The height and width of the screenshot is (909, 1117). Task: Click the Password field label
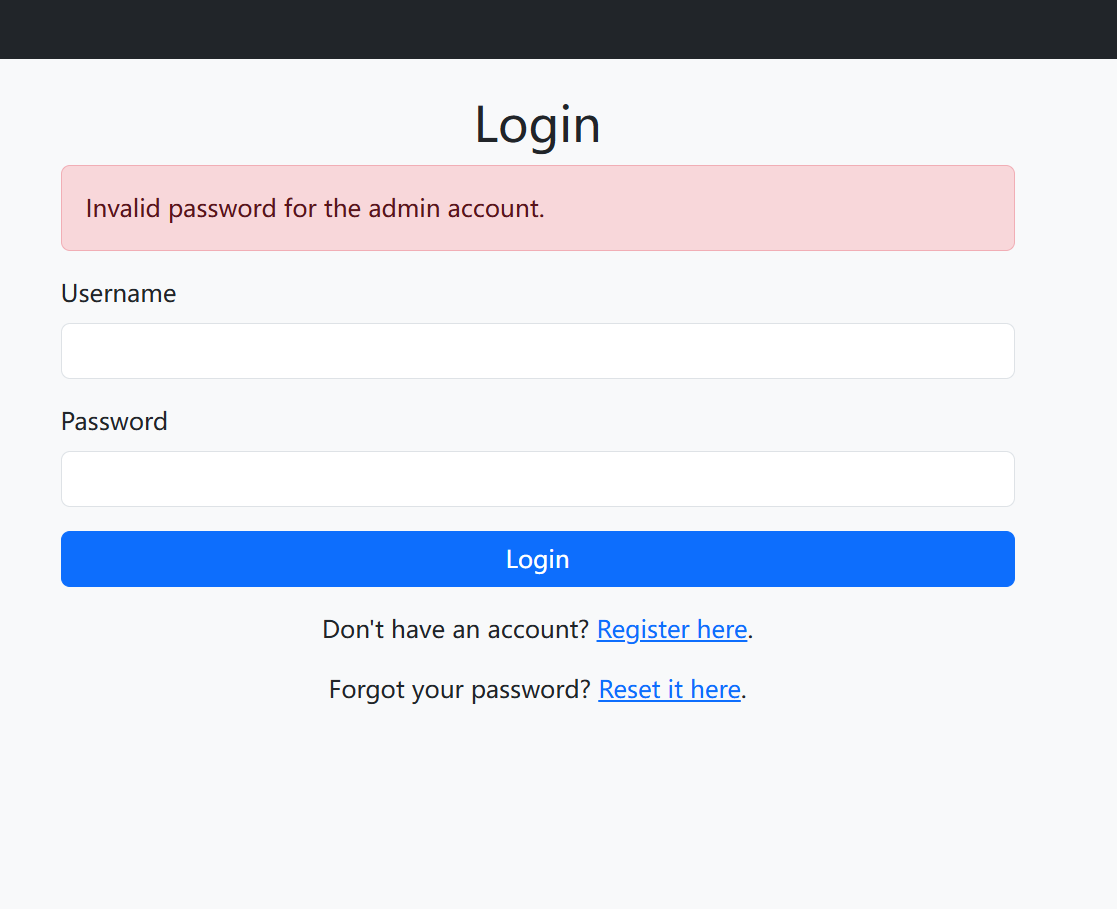tap(115, 422)
